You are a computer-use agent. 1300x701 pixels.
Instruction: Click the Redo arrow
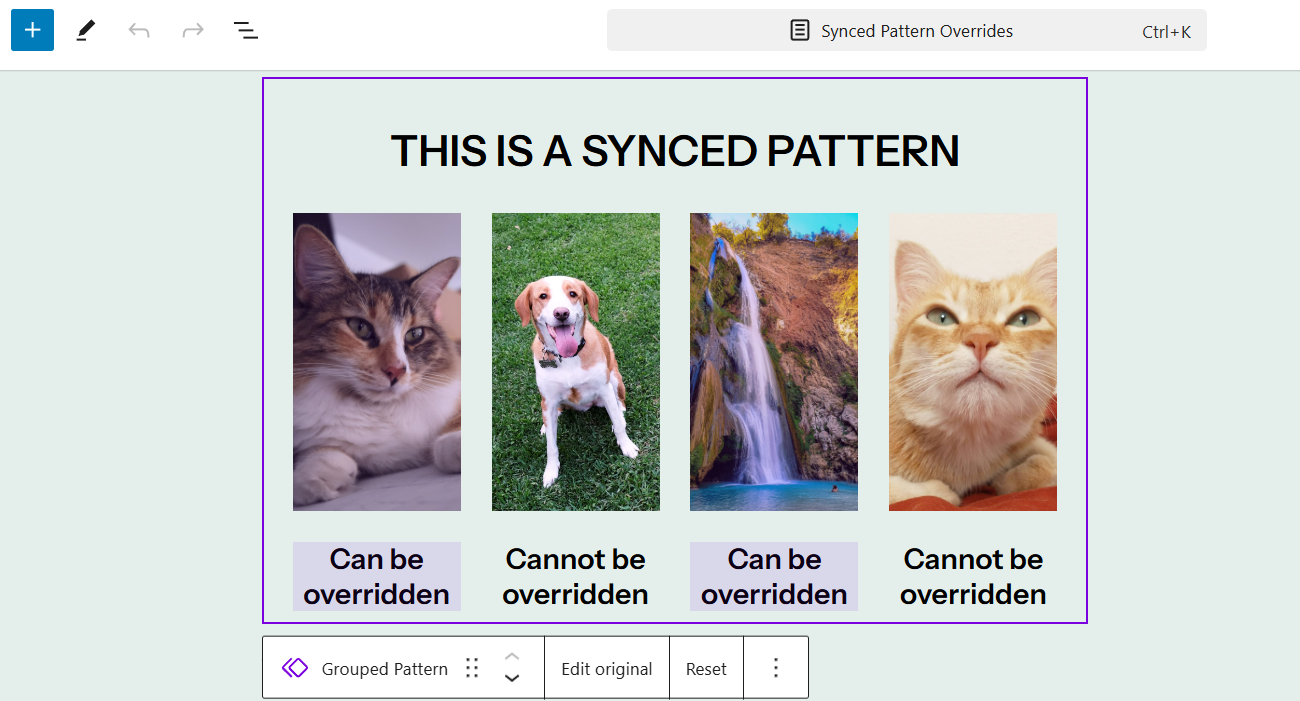pos(193,30)
